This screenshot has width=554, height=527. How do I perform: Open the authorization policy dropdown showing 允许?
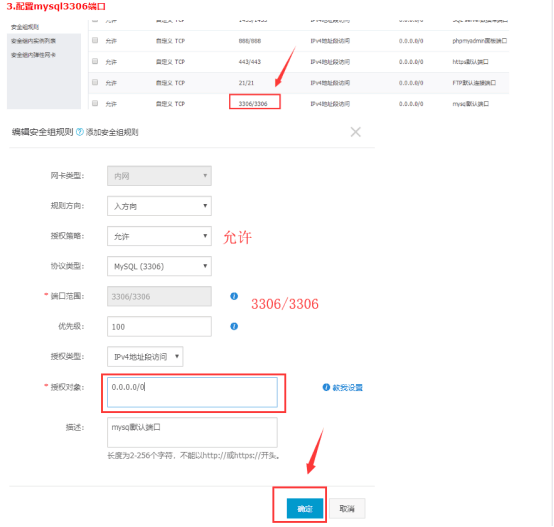click(159, 236)
